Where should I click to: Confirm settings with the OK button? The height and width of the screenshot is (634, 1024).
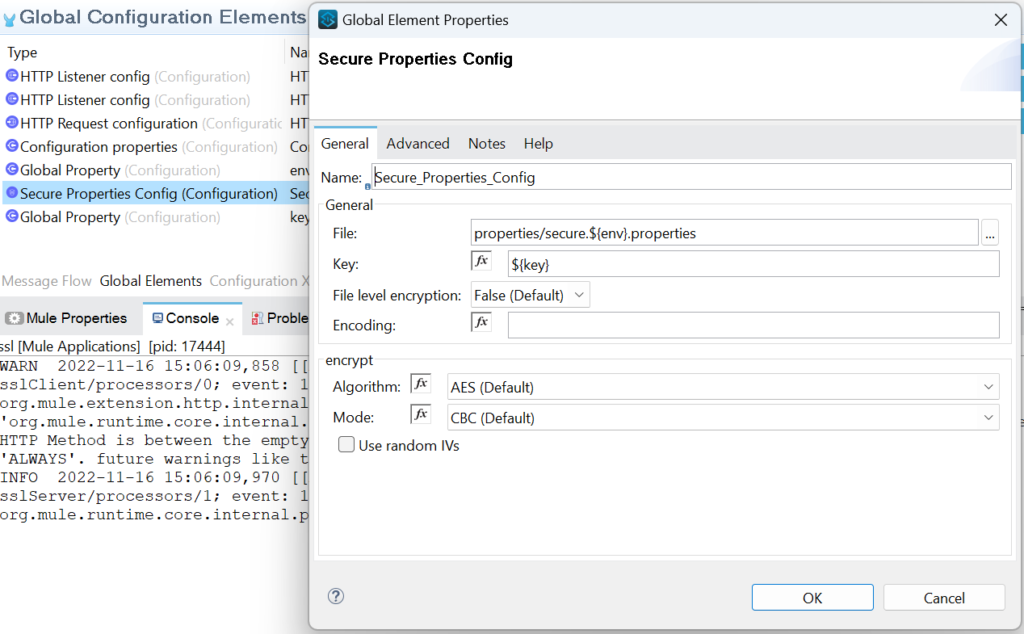point(812,597)
